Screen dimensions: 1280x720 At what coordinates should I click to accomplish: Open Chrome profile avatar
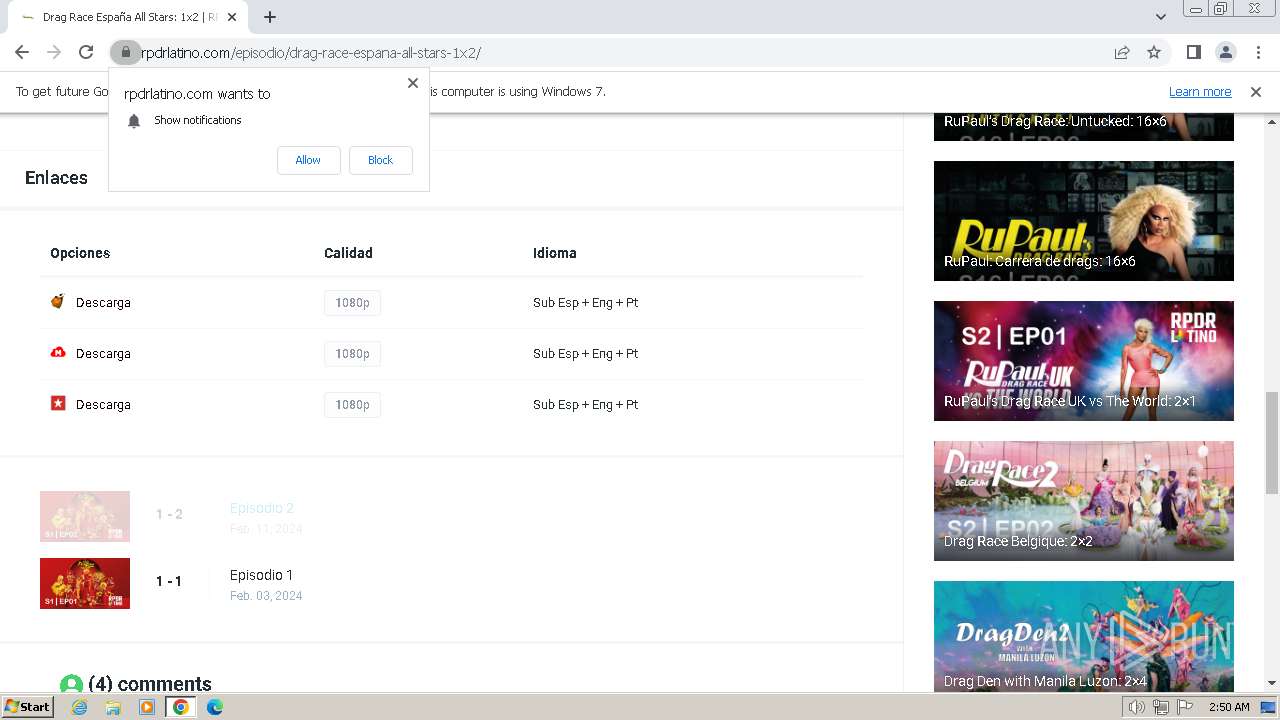click(1225, 52)
